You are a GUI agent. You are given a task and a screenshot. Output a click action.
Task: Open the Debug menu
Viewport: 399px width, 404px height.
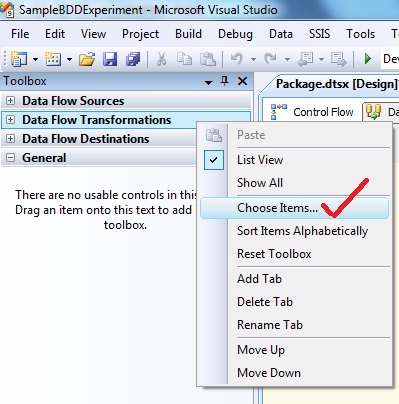tap(235, 34)
